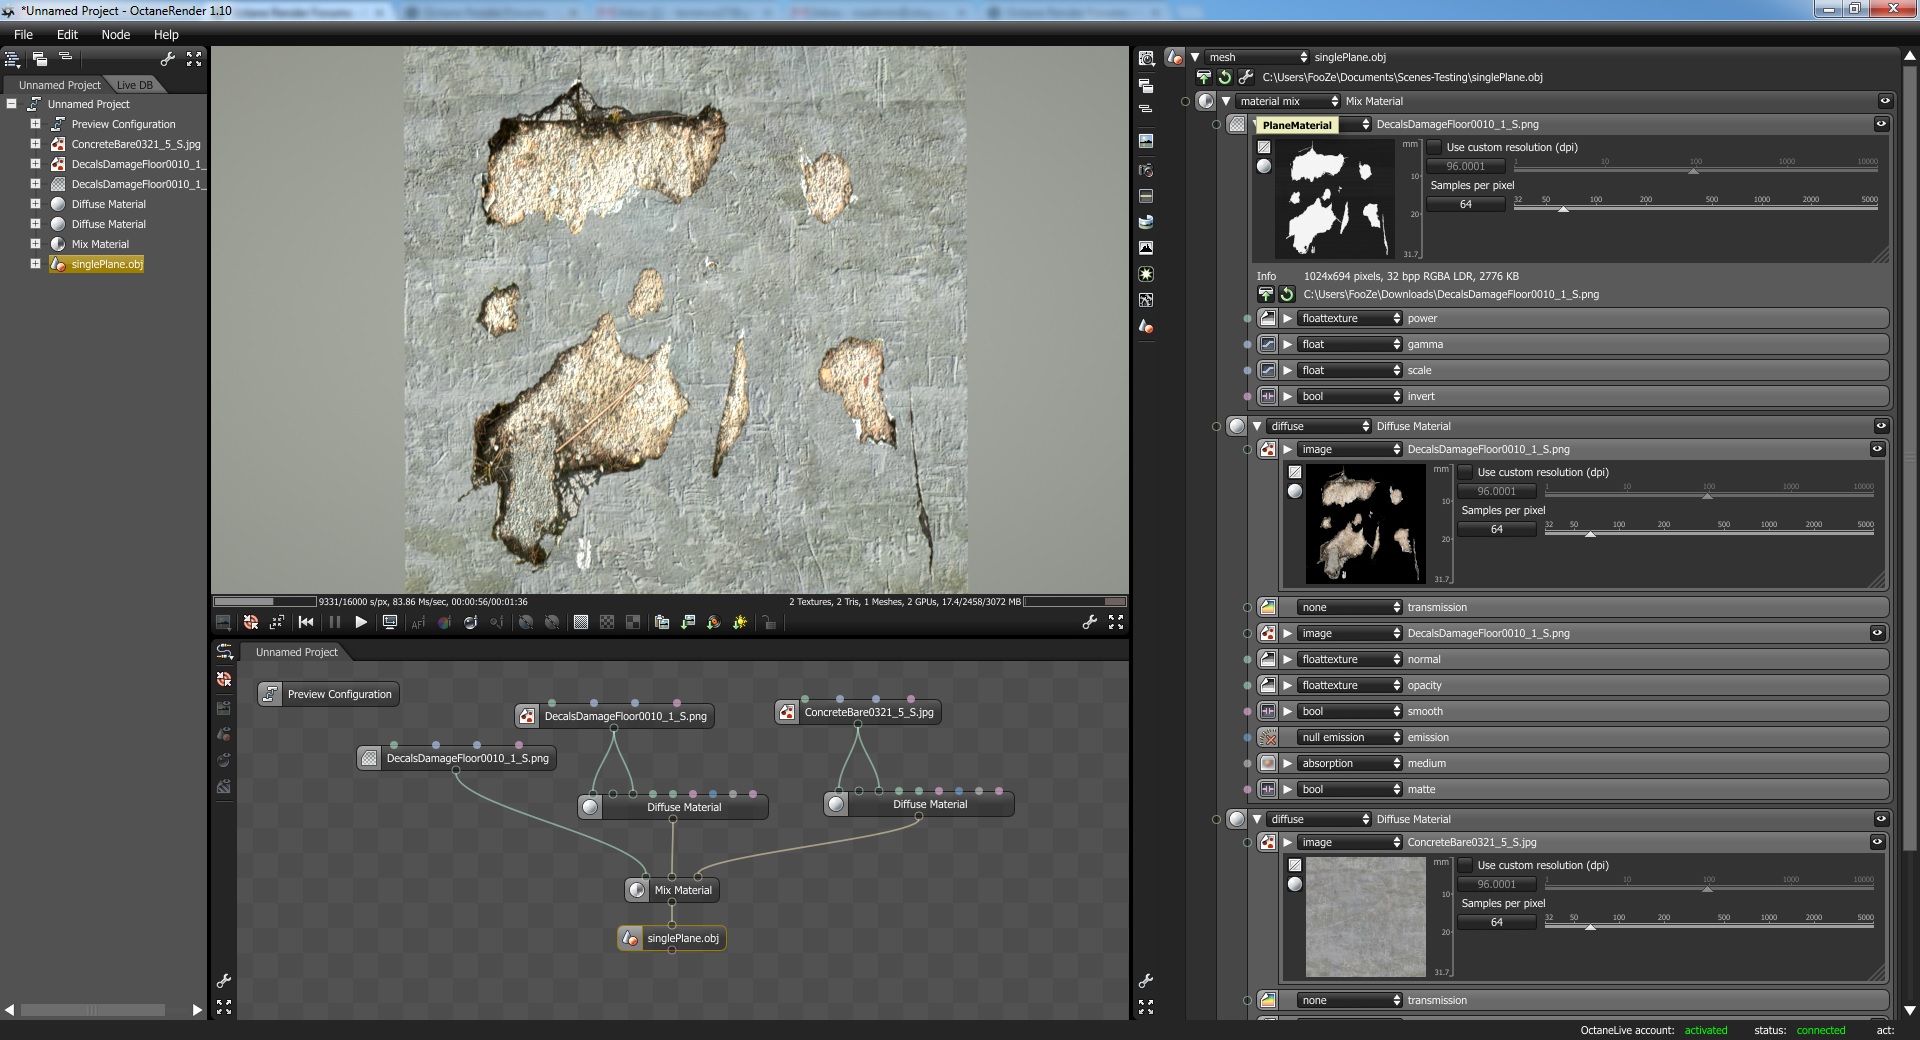The height and width of the screenshot is (1040, 1920).
Task: Toggle the Mix Material eye visibility
Action: [1885, 101]
